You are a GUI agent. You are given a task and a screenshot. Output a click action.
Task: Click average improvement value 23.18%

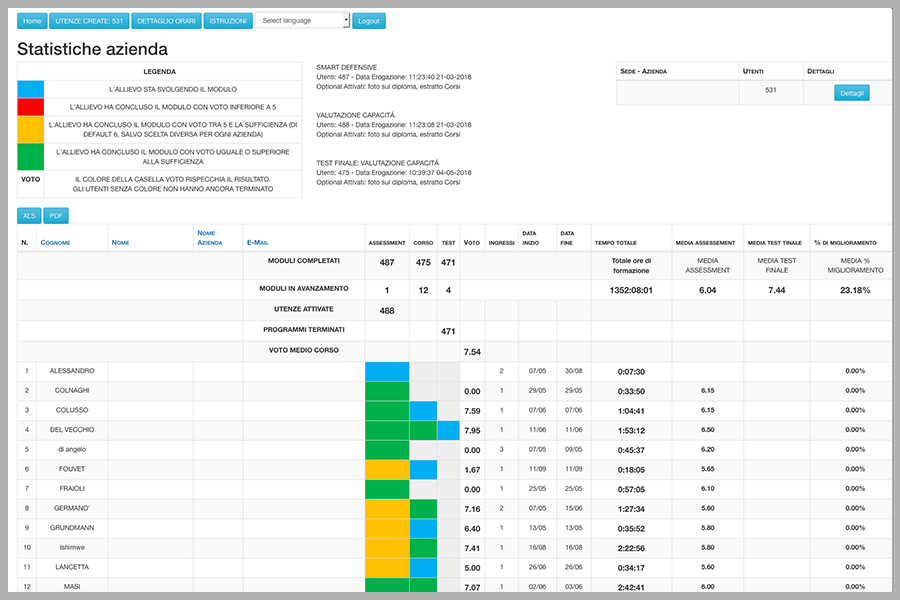[855, 290]
